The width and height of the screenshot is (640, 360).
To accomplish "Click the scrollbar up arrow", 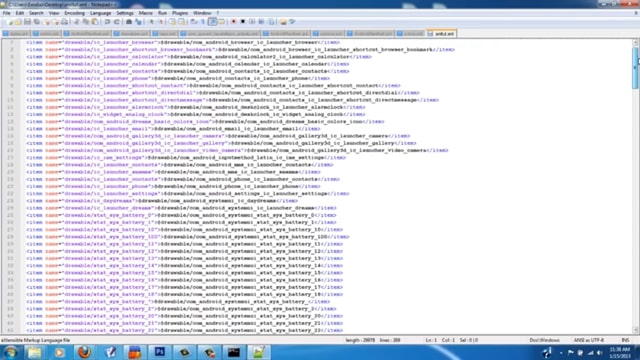I will coord(636,42).
